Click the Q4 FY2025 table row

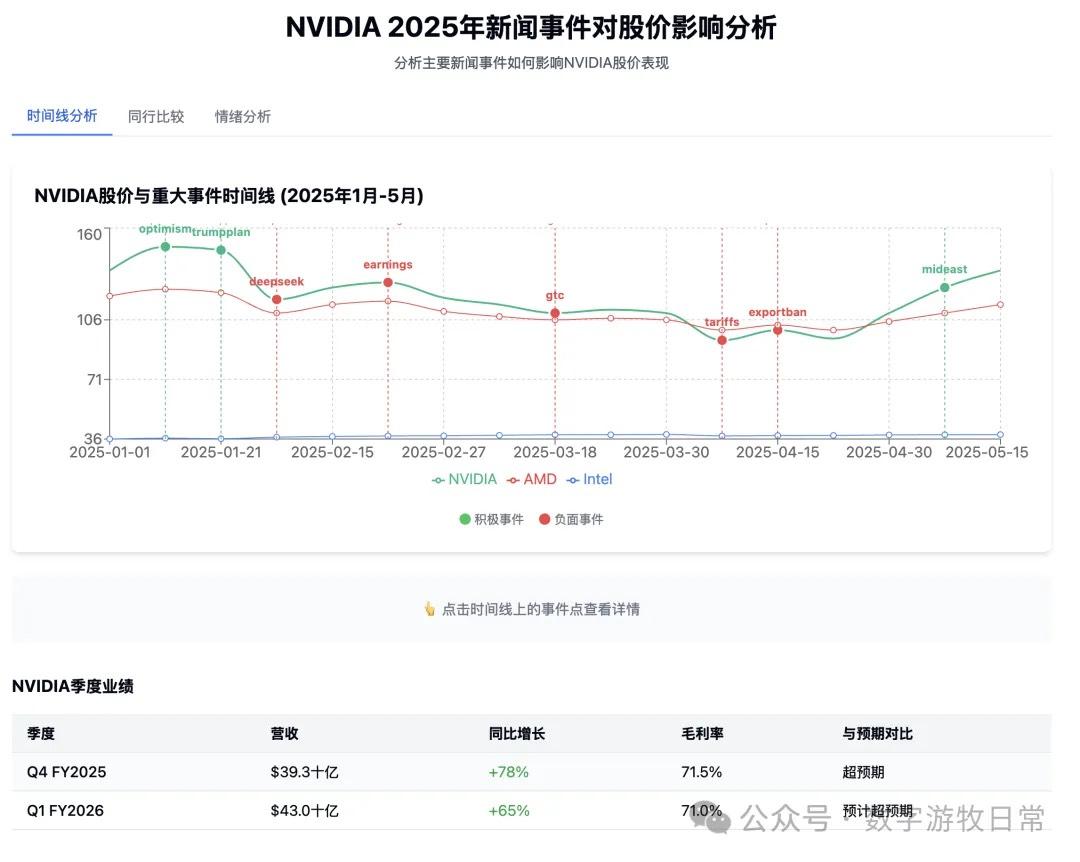tap(531, 772)
